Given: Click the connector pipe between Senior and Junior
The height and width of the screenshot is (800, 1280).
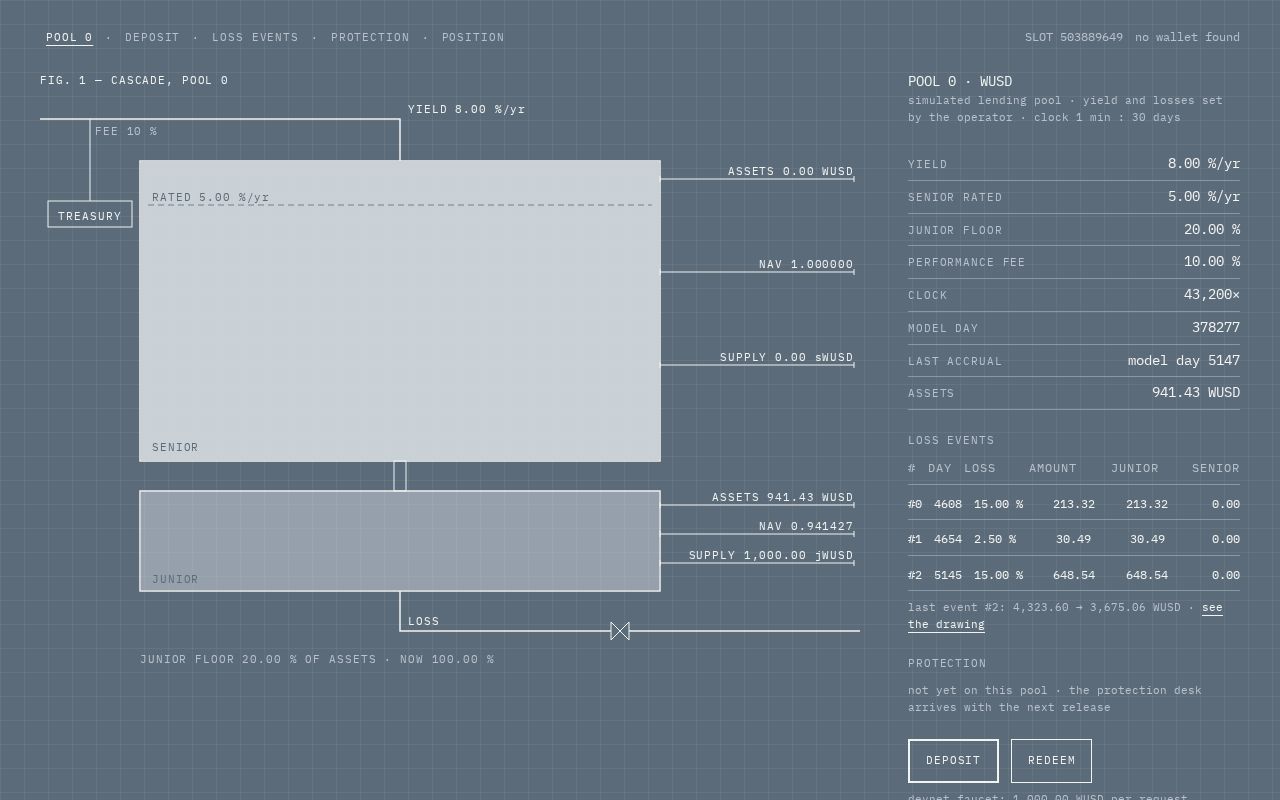Looking at the screenshot, I should 400,476.
